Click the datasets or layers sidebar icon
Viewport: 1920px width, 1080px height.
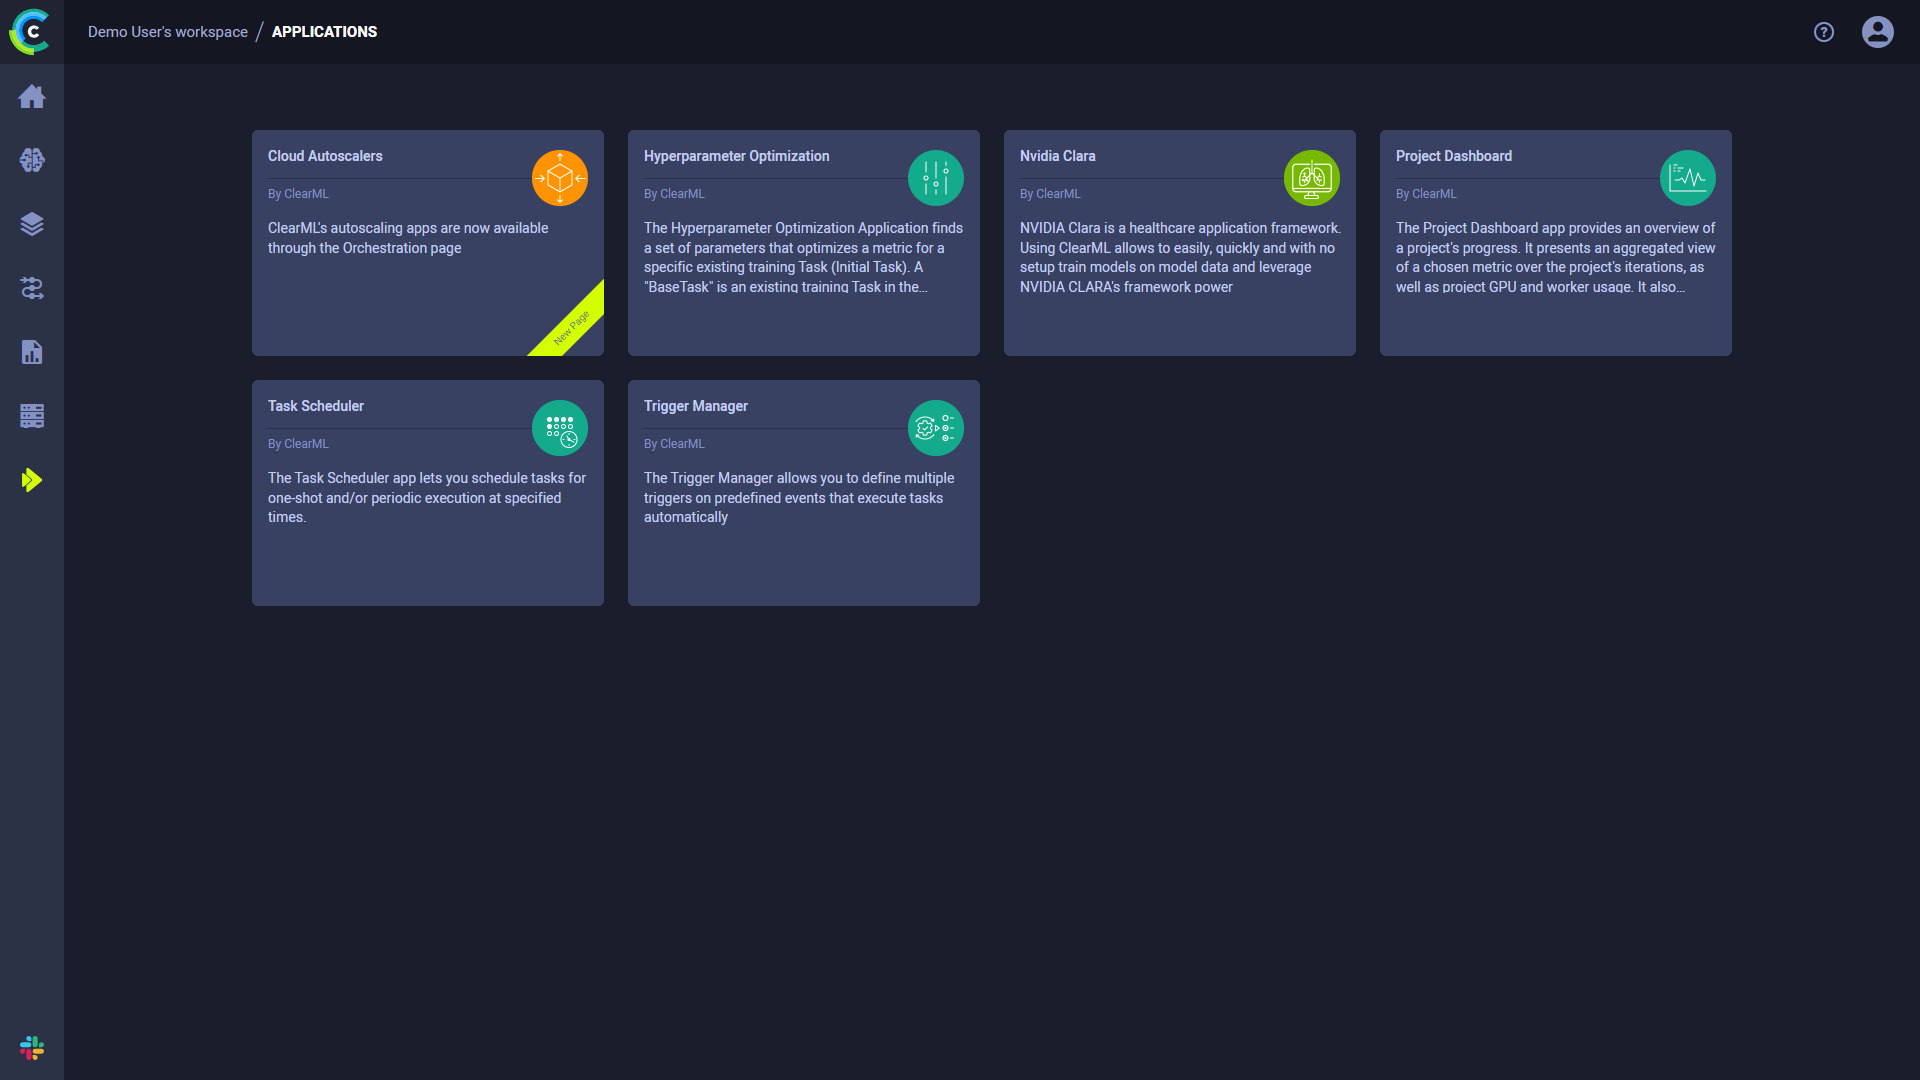coord(32,223)
